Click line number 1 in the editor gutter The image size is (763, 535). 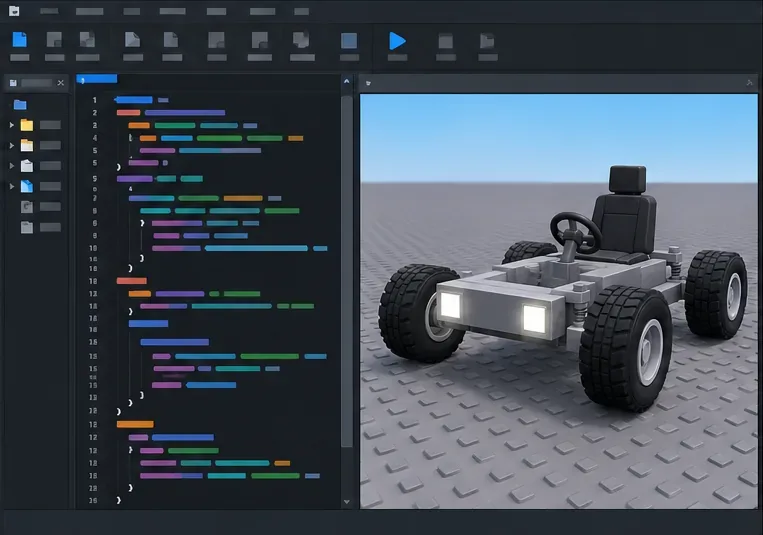point(94,100)
